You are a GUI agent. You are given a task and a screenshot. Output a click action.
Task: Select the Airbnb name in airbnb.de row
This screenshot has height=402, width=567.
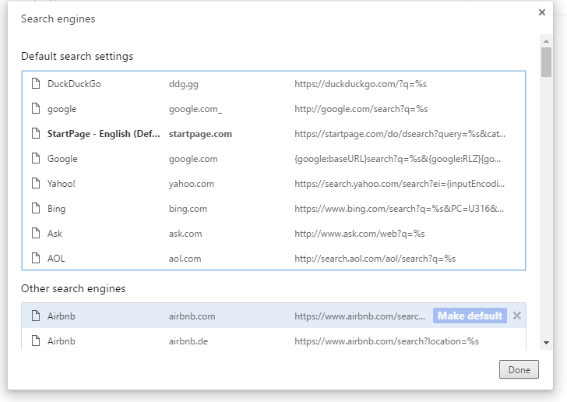coord(61,341)
